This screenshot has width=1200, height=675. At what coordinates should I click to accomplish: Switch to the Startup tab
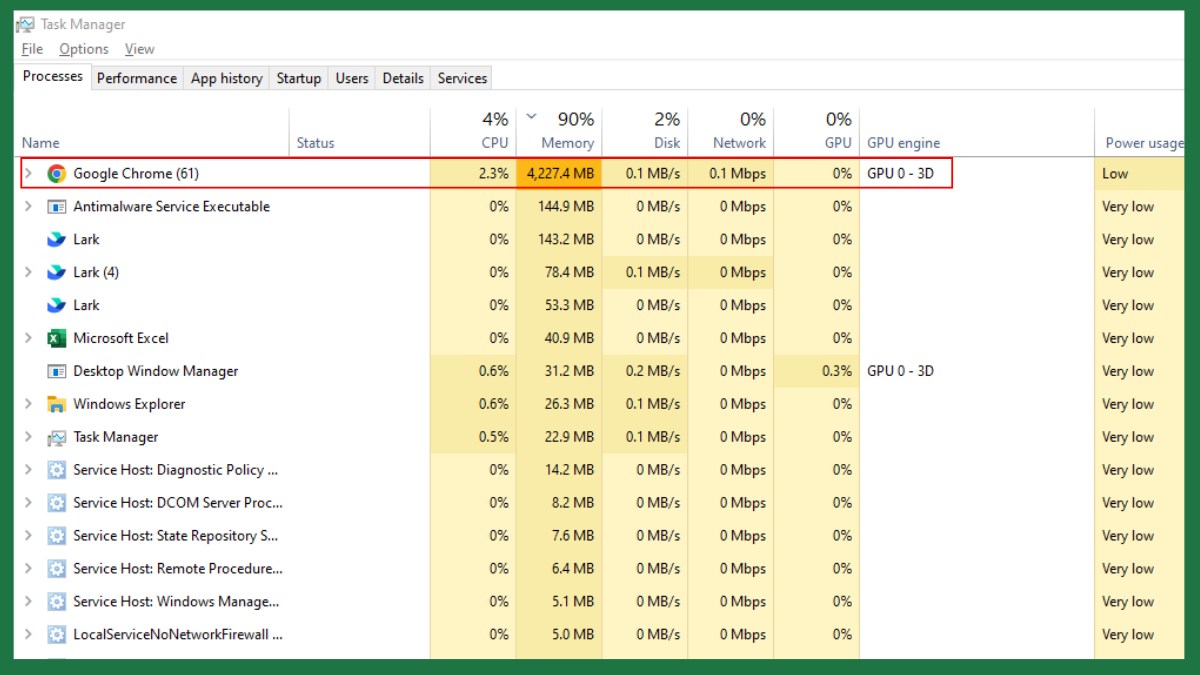[x=298, y=78]
